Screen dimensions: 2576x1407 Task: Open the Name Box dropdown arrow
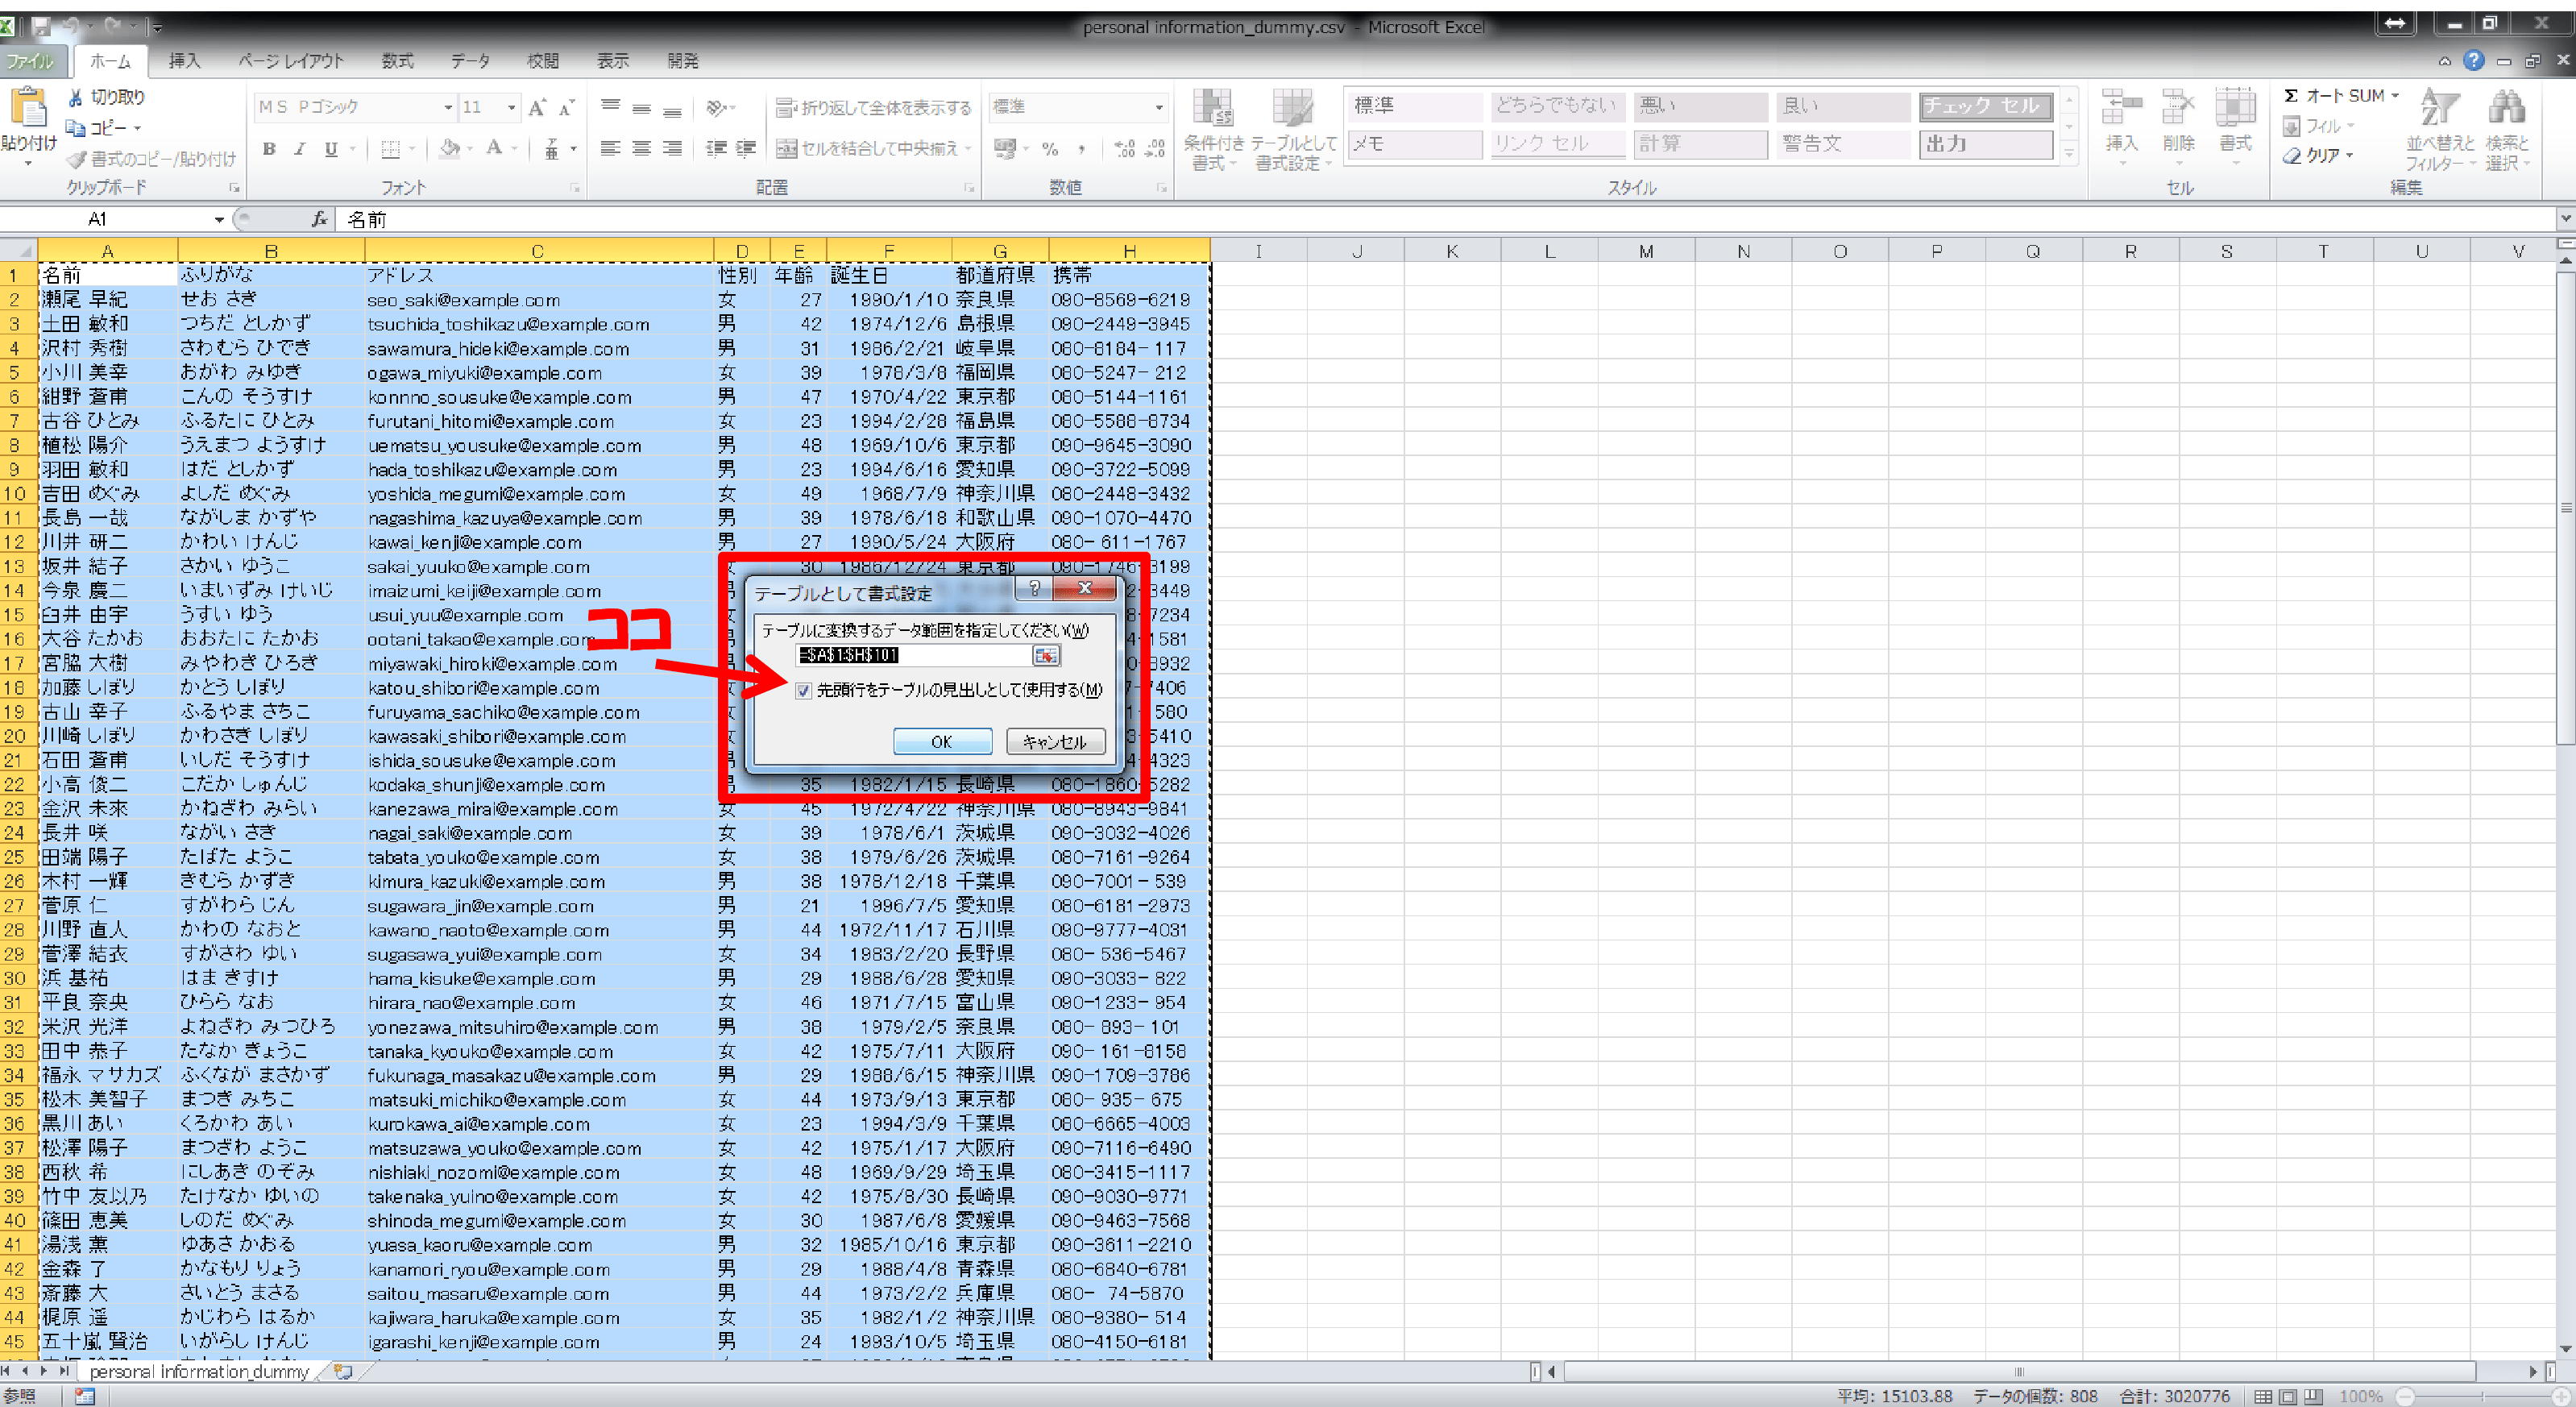[219, 219]
